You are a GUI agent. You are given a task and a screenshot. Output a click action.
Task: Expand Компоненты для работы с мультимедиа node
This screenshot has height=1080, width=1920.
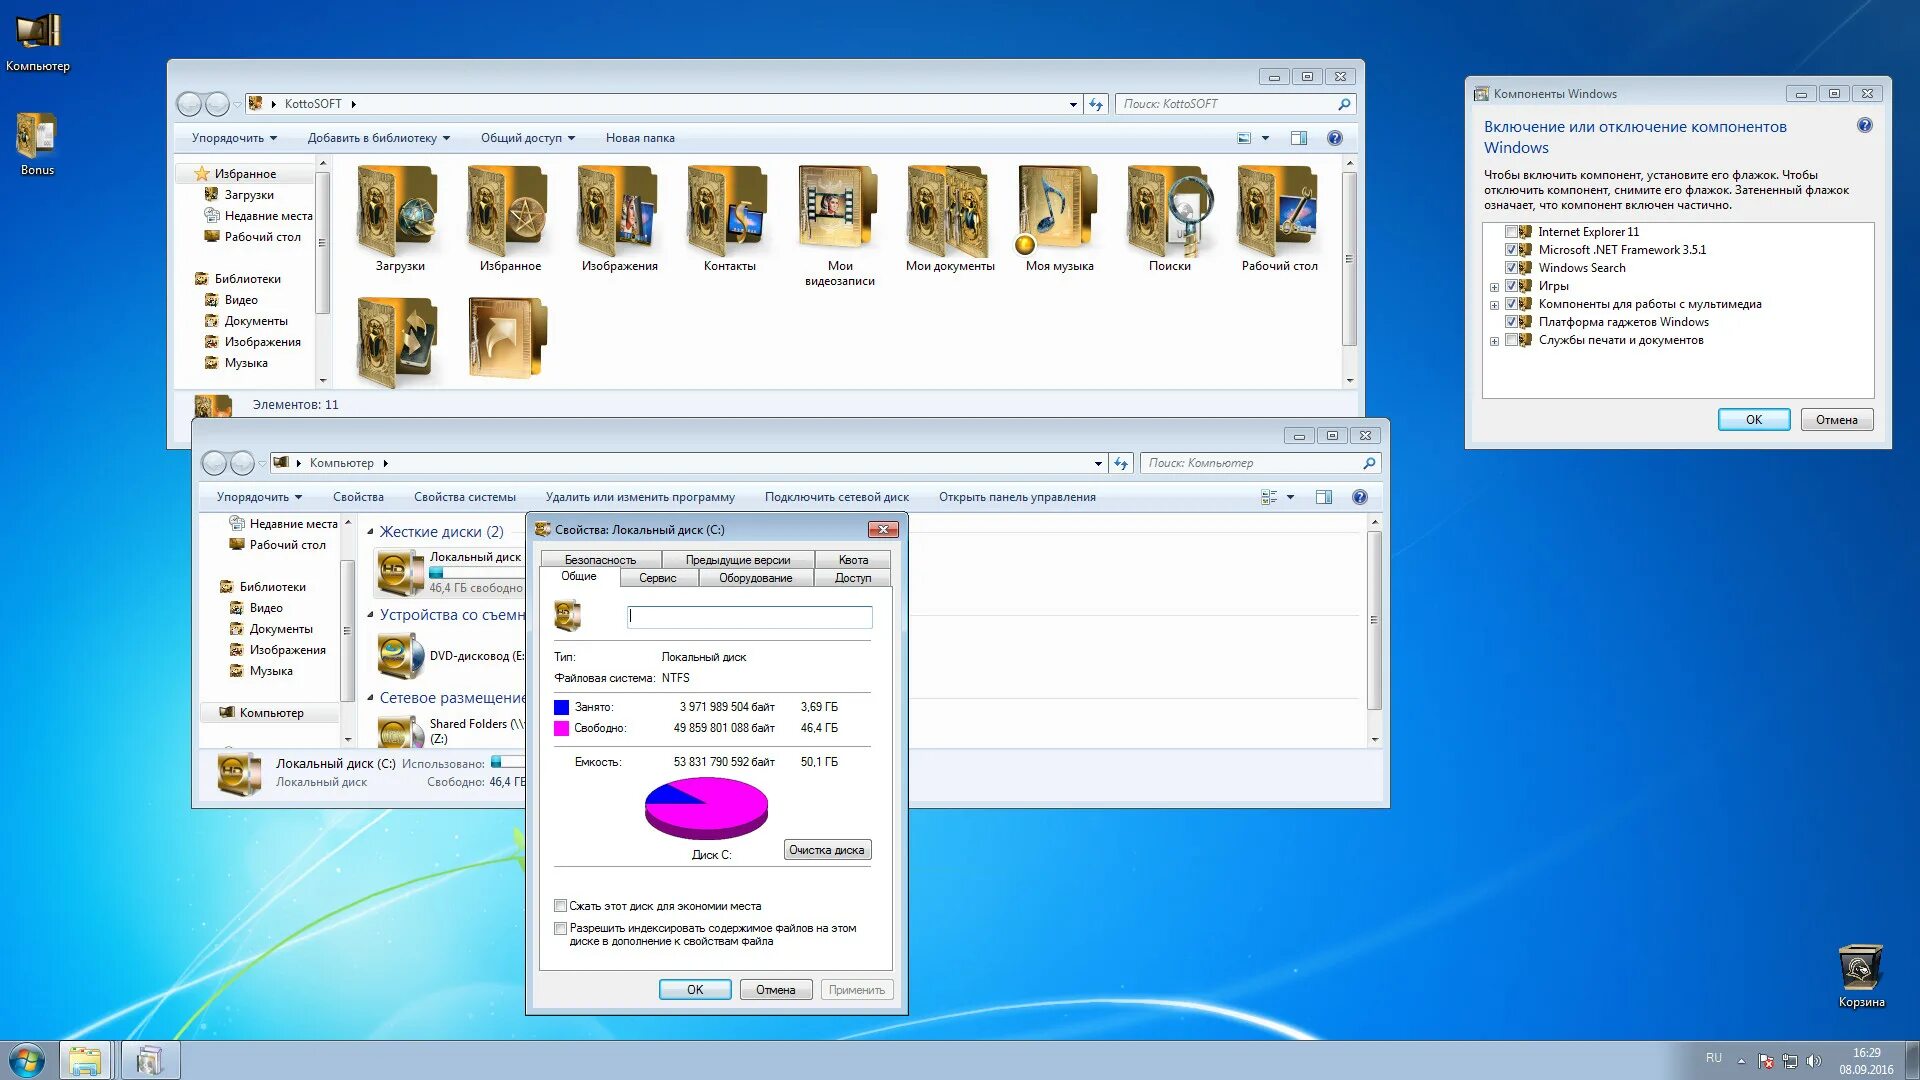click(x=1494, y=305)
